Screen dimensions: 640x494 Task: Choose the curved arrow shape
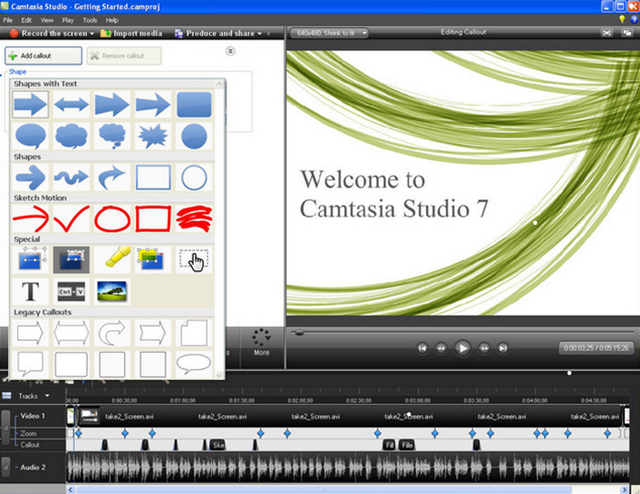(112, 177)
